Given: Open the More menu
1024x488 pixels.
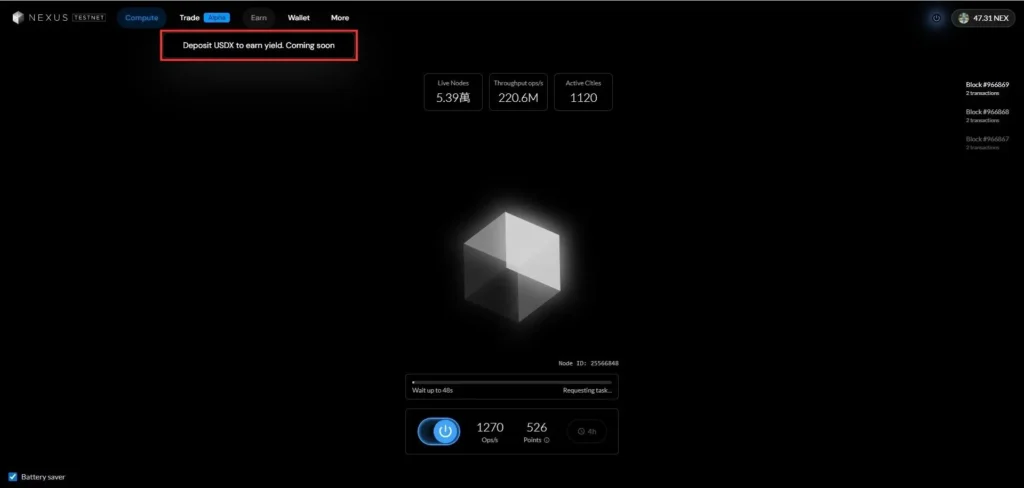Looking at the screenshot, I should pos(340,18).
